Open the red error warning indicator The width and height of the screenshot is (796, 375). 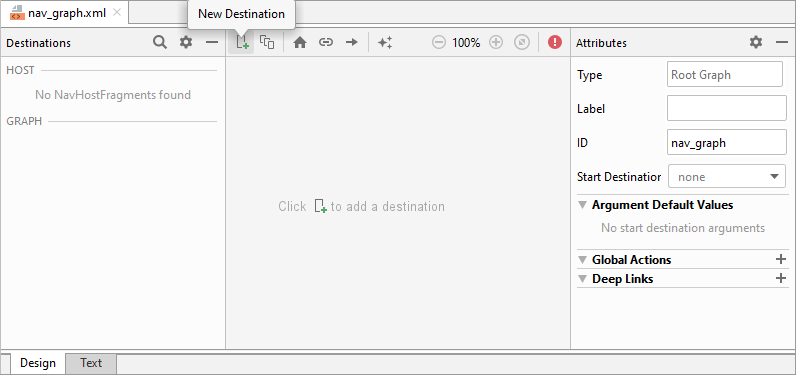coord(555,42)
